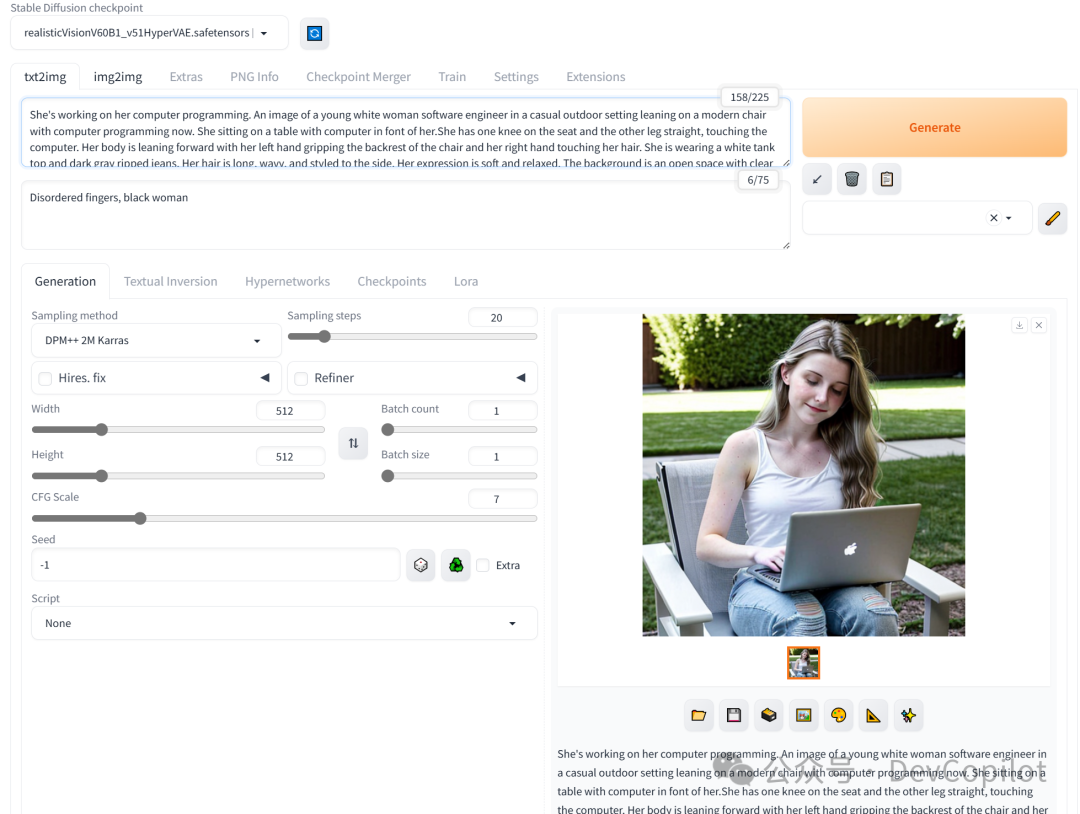Viewport: 1080px width, 814px height.
Task: Click the clipboard apply-styles icon
Action: pos(887,180)
